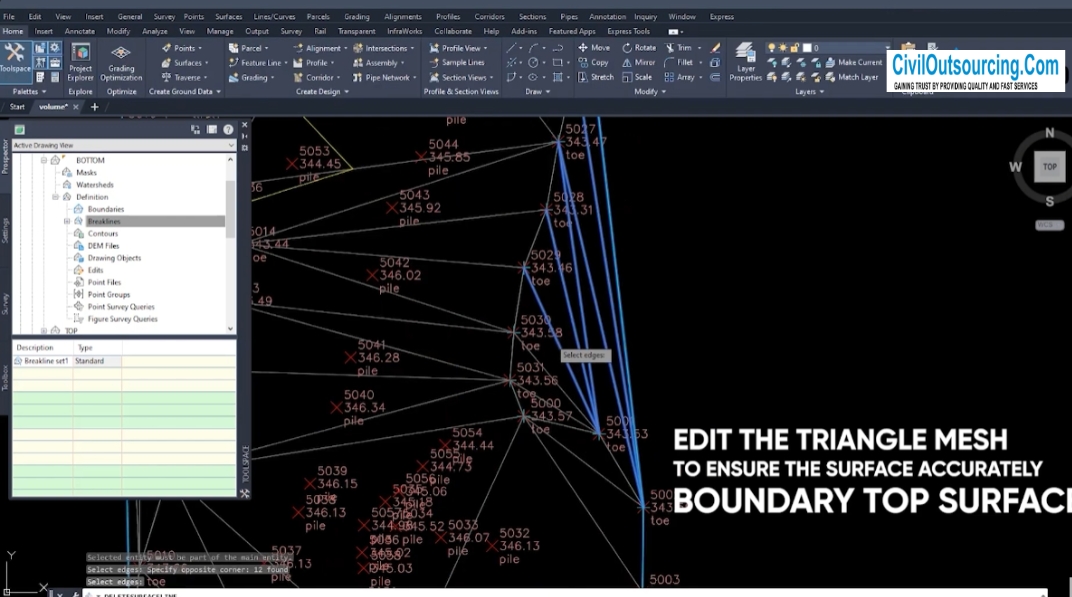The width and height of the screenshot is (1072, 597).
Task: Collapse the Definition tree node
Action: pos(55,197)
